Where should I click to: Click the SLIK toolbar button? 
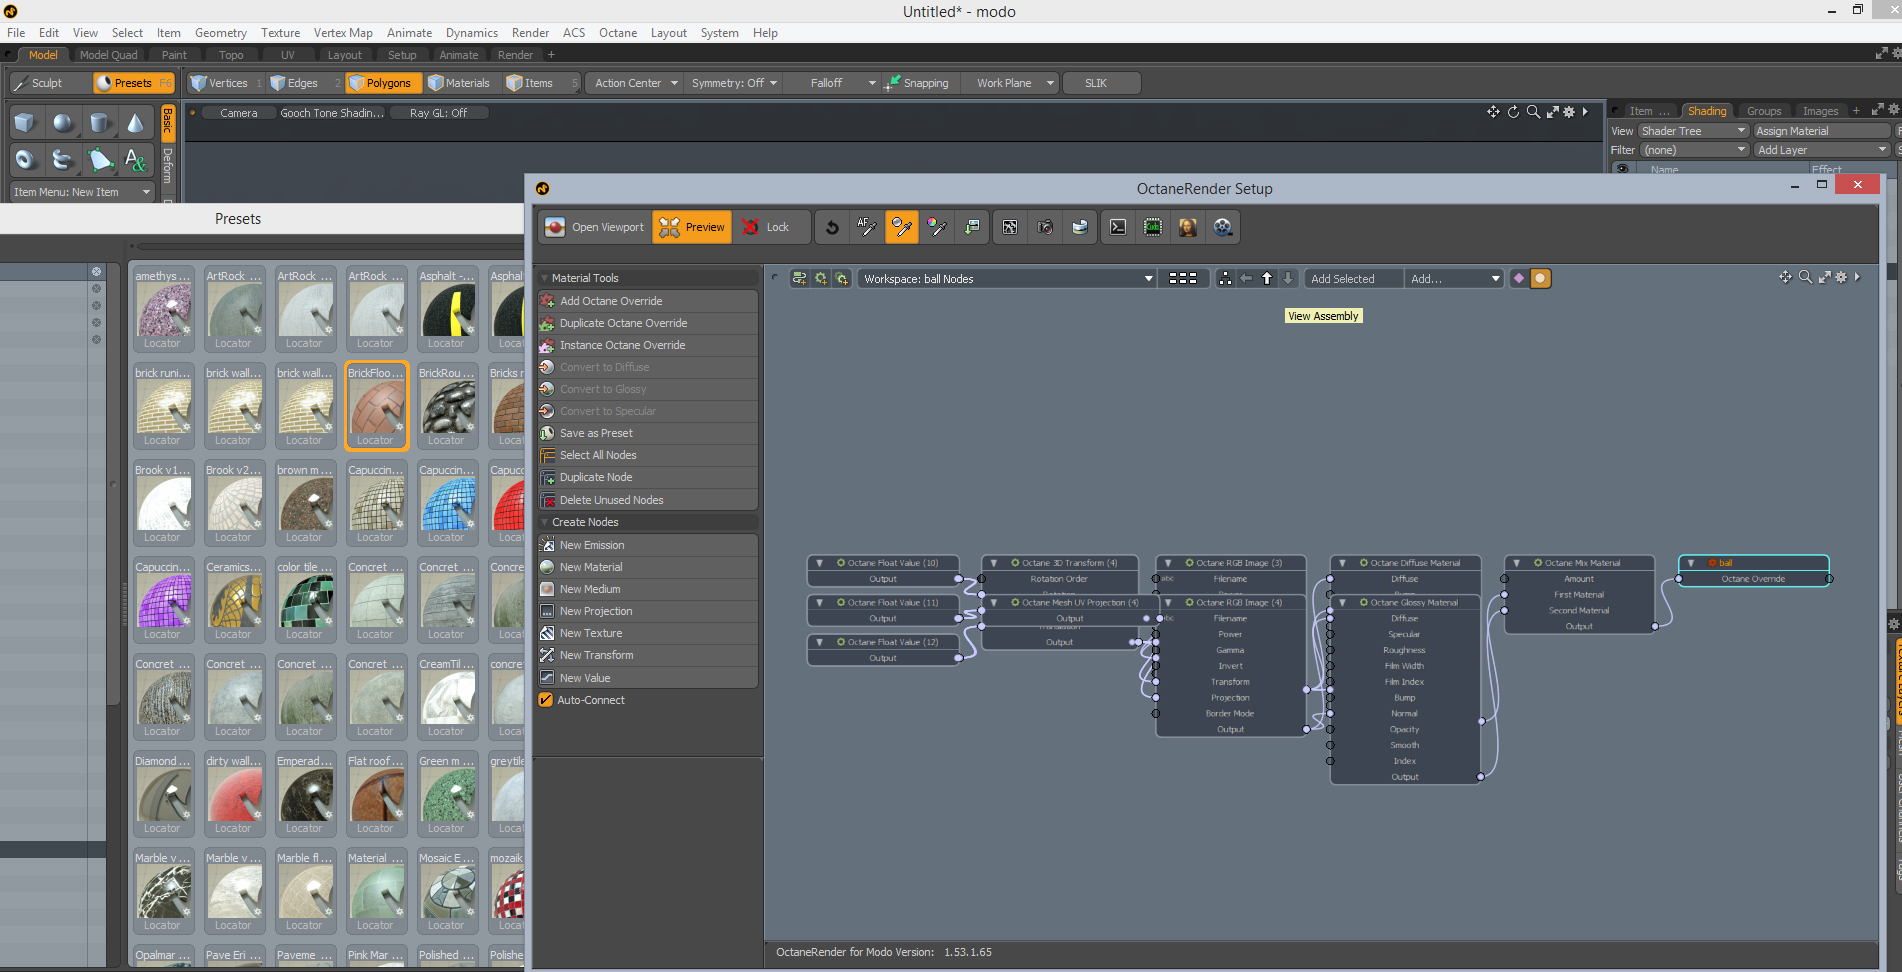click(1101, 83)
